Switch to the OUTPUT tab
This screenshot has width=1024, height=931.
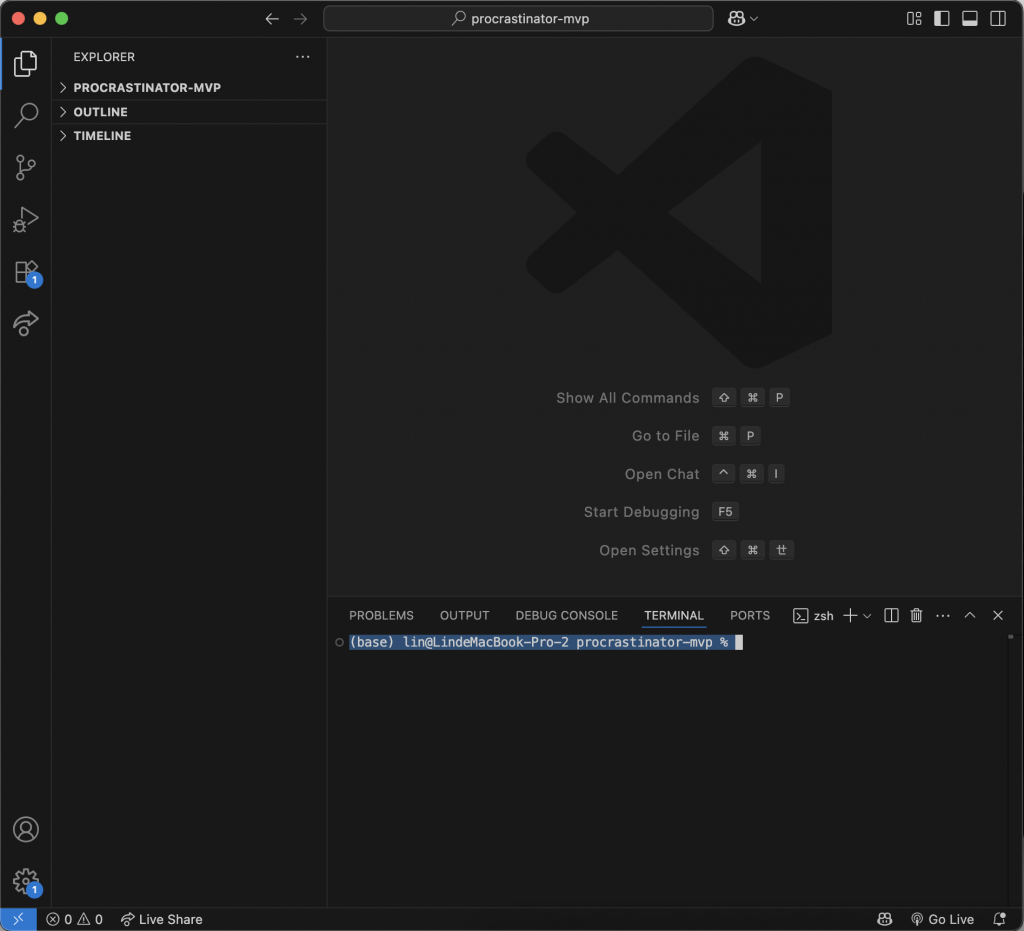pyautogui.click(x=464, y=616)
